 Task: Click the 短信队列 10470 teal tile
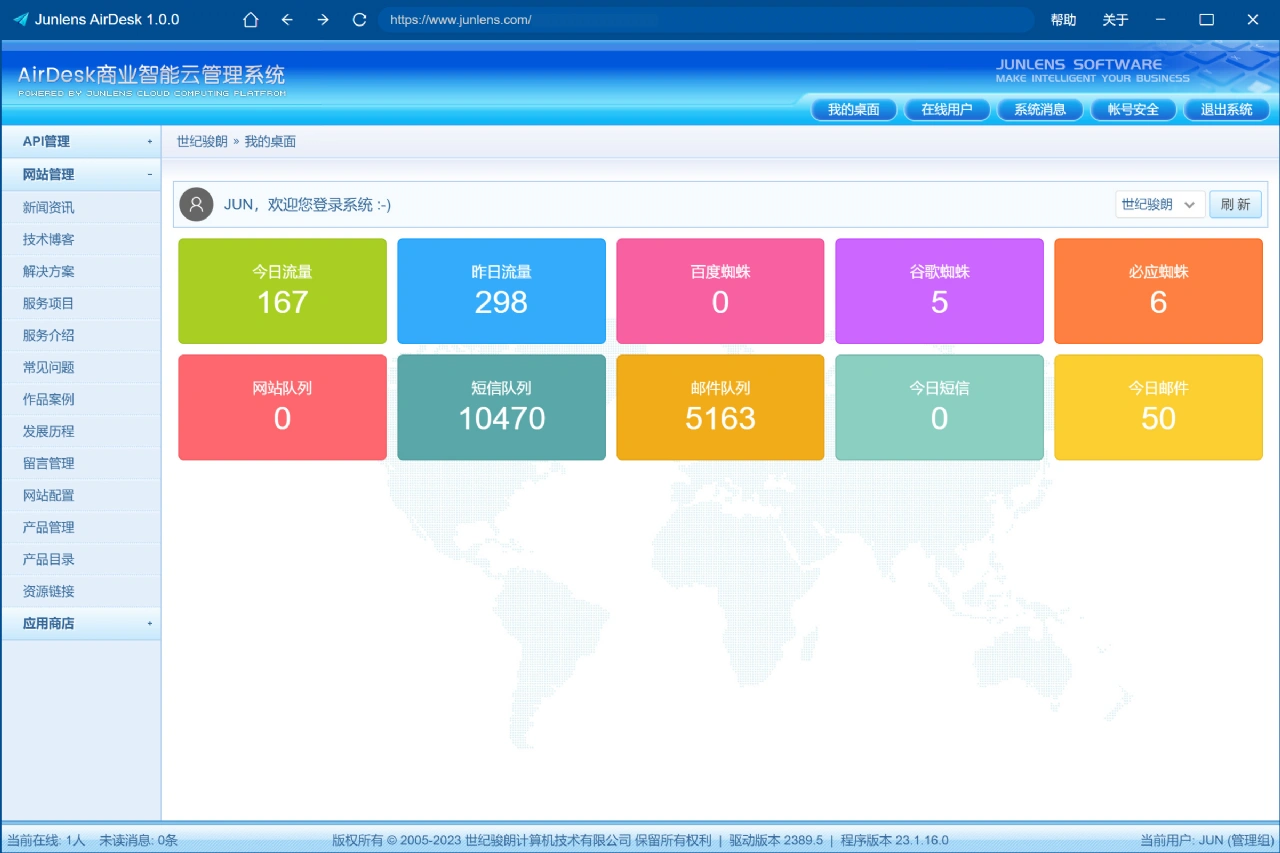pos(501,407)
